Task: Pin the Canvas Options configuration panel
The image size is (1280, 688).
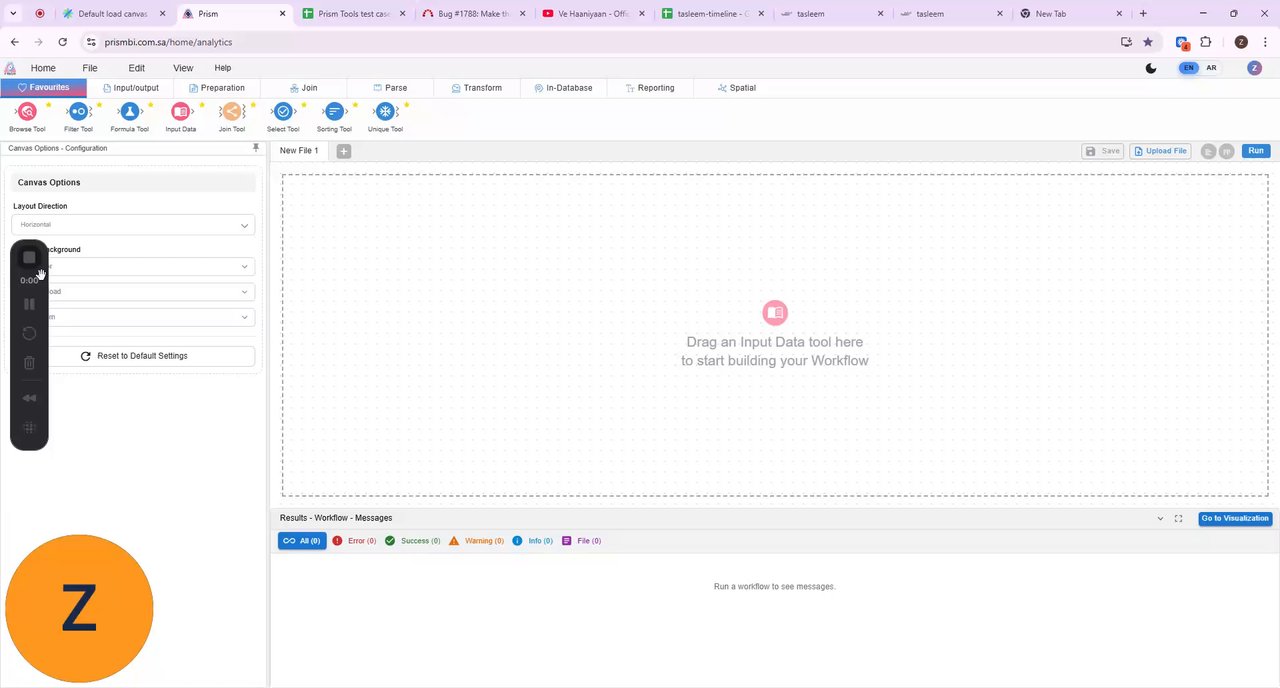Action: coord(256,148)
